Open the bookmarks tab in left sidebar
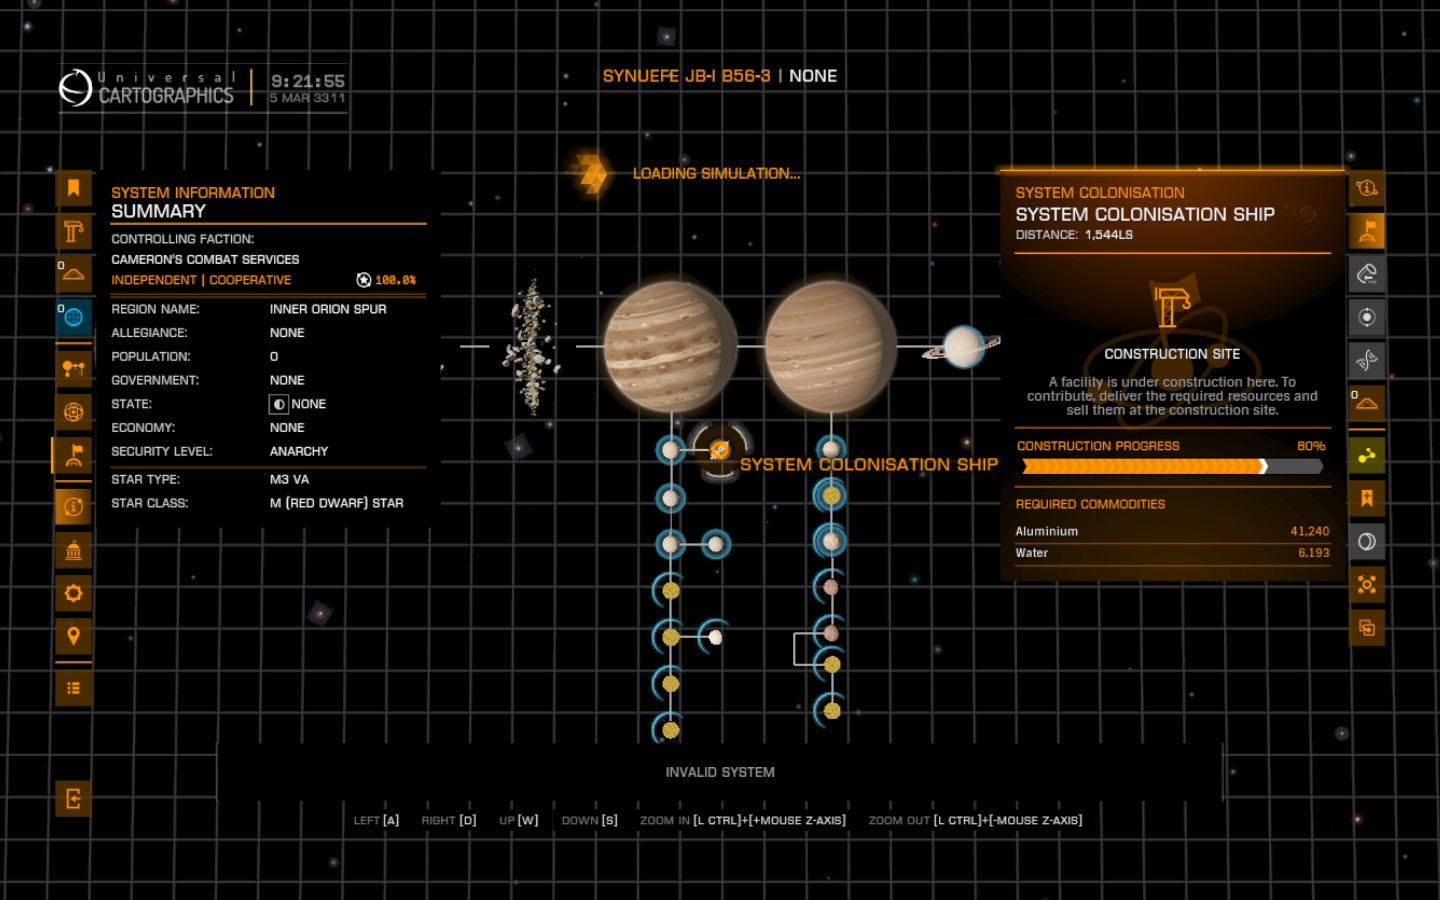 [x=73, y=188]
